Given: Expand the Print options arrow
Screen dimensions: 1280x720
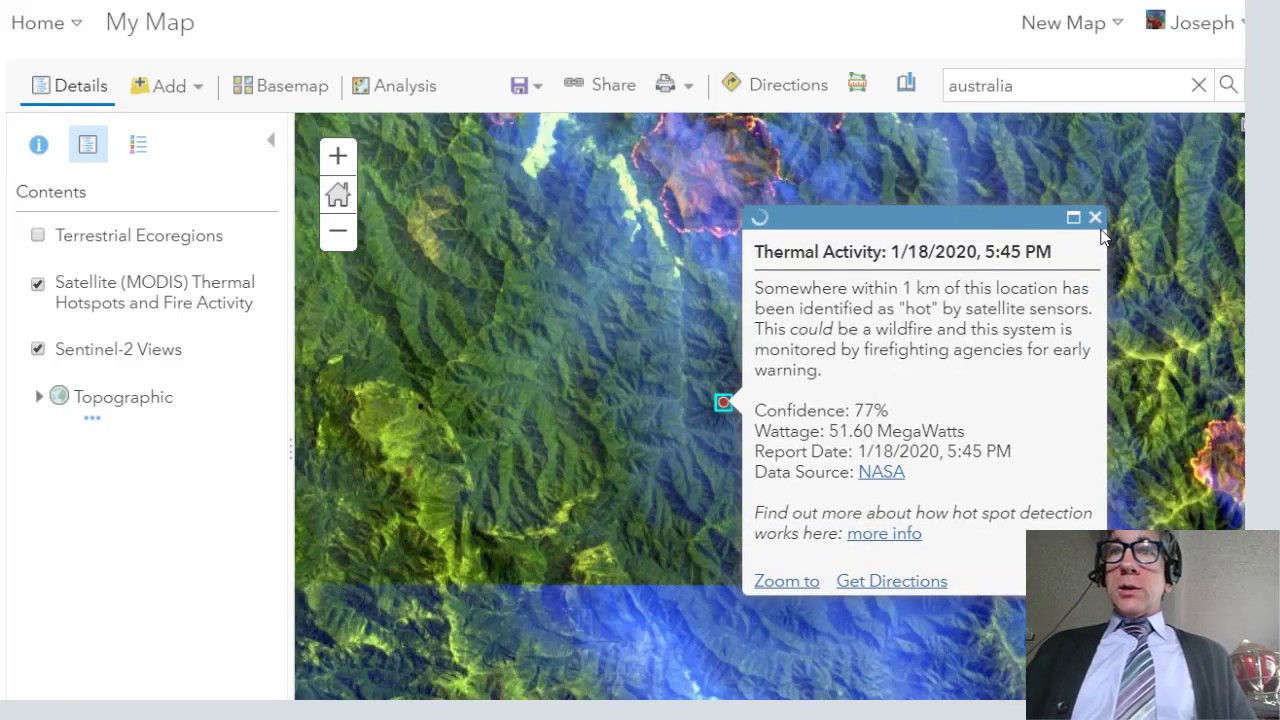Looking at the screenshot, I should 688,87.
